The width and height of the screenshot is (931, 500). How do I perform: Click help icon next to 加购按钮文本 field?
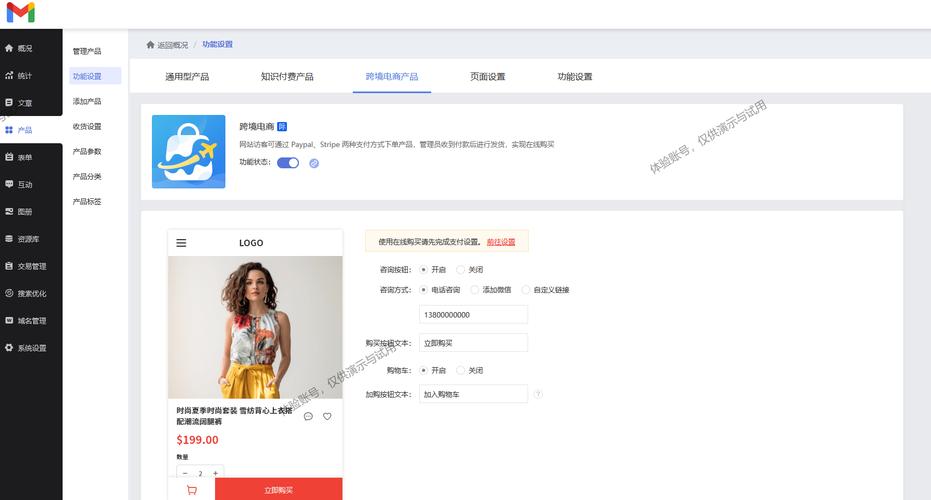pos(538,394)
